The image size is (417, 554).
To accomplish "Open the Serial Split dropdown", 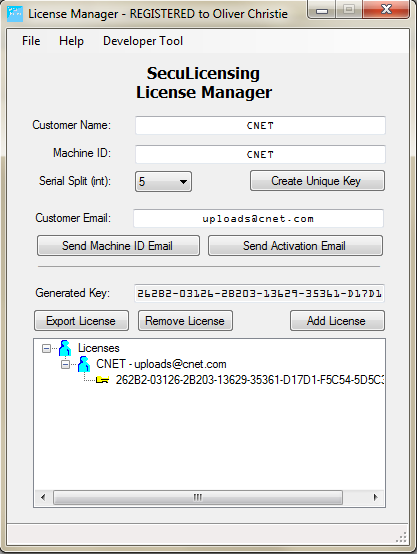I will 163,182.
